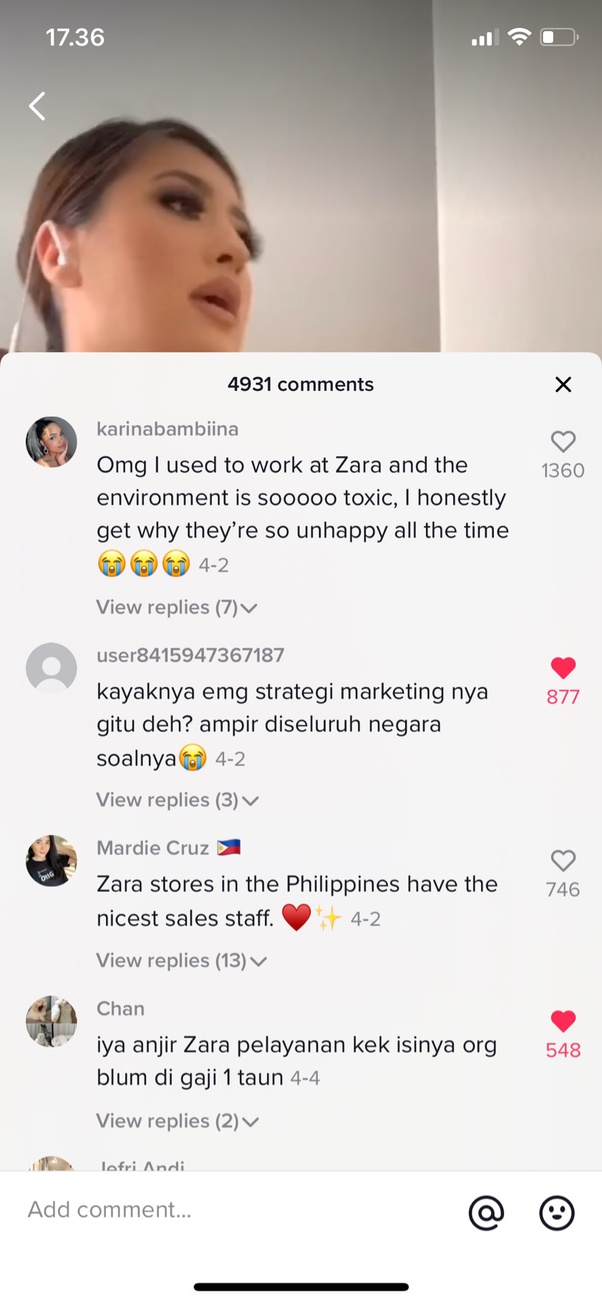Remove like from Chan's comment
602x1305 pixels.
click(563, 1021)
